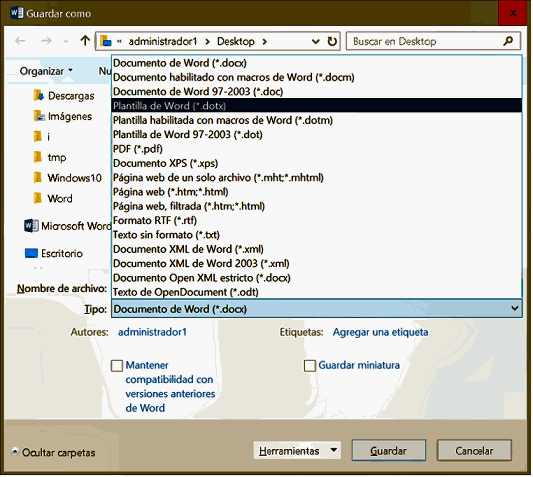Choose Plantilla de Word (*.dotx)
The height and width of the screenshot is (477, 533).
pos(316,106)
